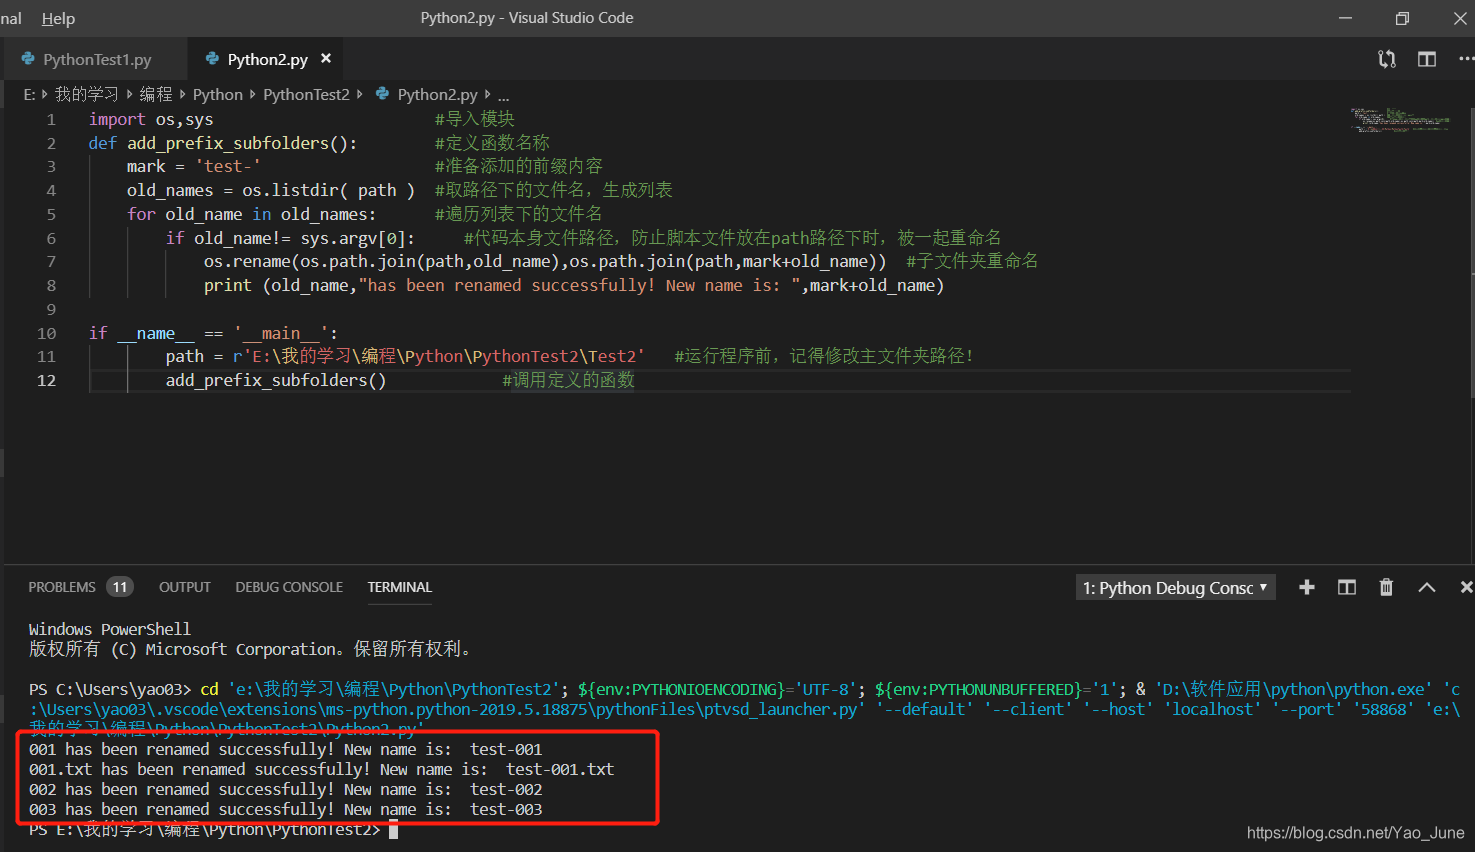Open breadcrumb folder 我的学习
Screen dimensions: 1475x852
86,94
